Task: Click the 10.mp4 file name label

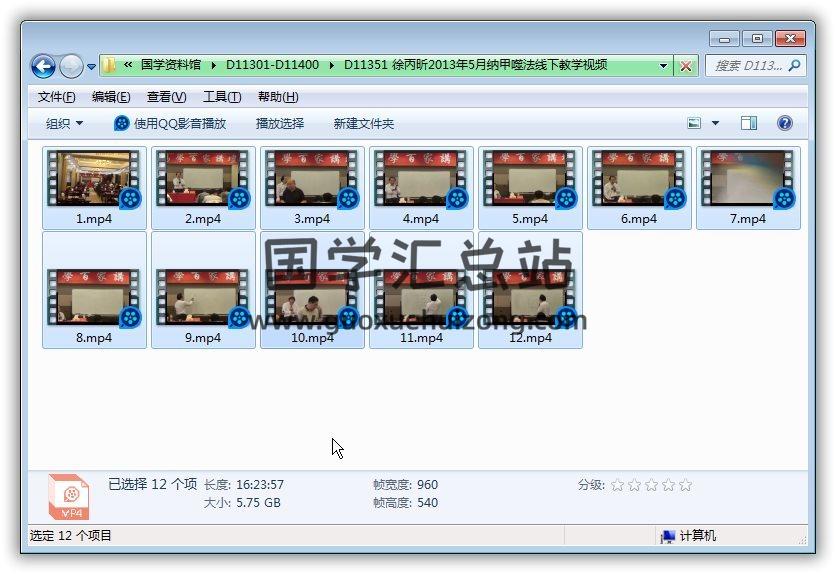Action: (312, 338)
